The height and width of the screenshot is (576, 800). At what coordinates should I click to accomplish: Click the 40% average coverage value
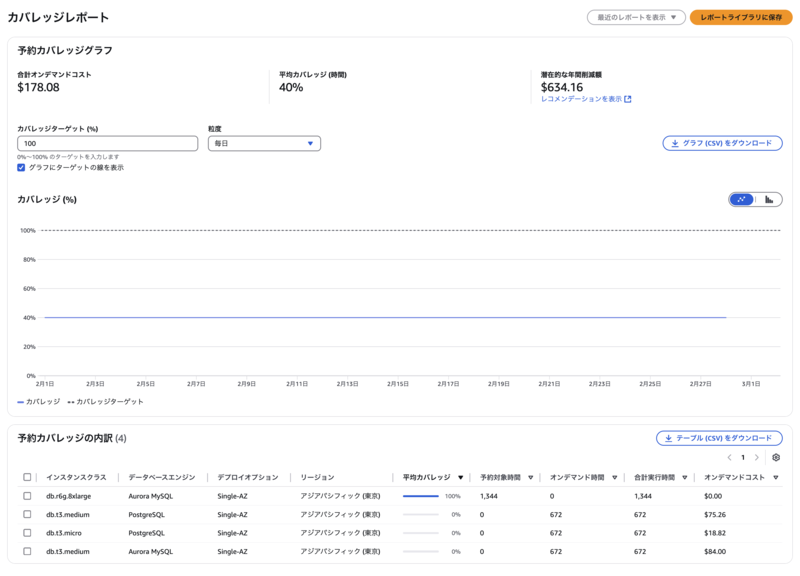tap(291, 87)
